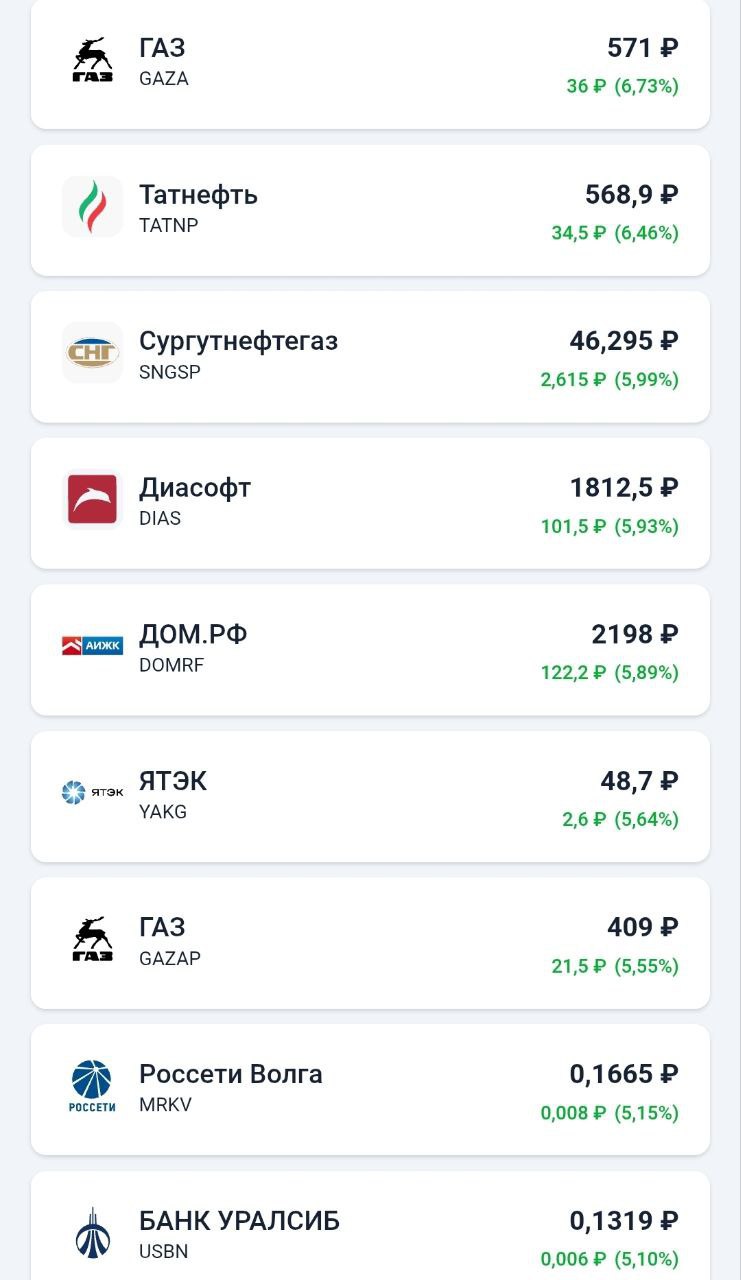This screenshot has width=741, height=1280.
Task: Click the GAZA deer logo icon
Action: tap(92, 60)
